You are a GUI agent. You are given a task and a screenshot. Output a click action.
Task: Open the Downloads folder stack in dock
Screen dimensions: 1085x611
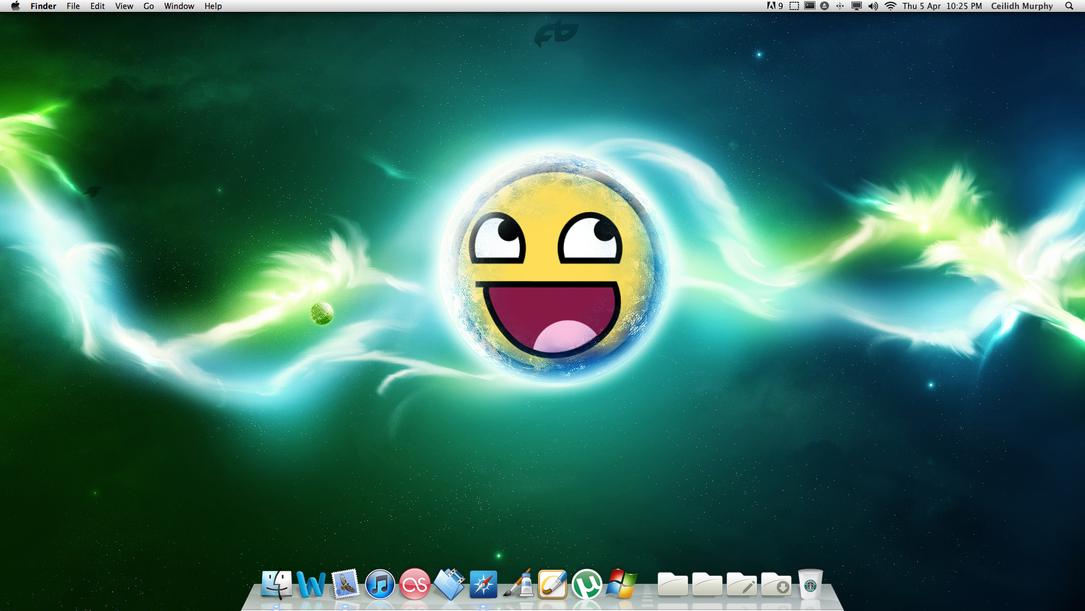(x=776, y=584)
